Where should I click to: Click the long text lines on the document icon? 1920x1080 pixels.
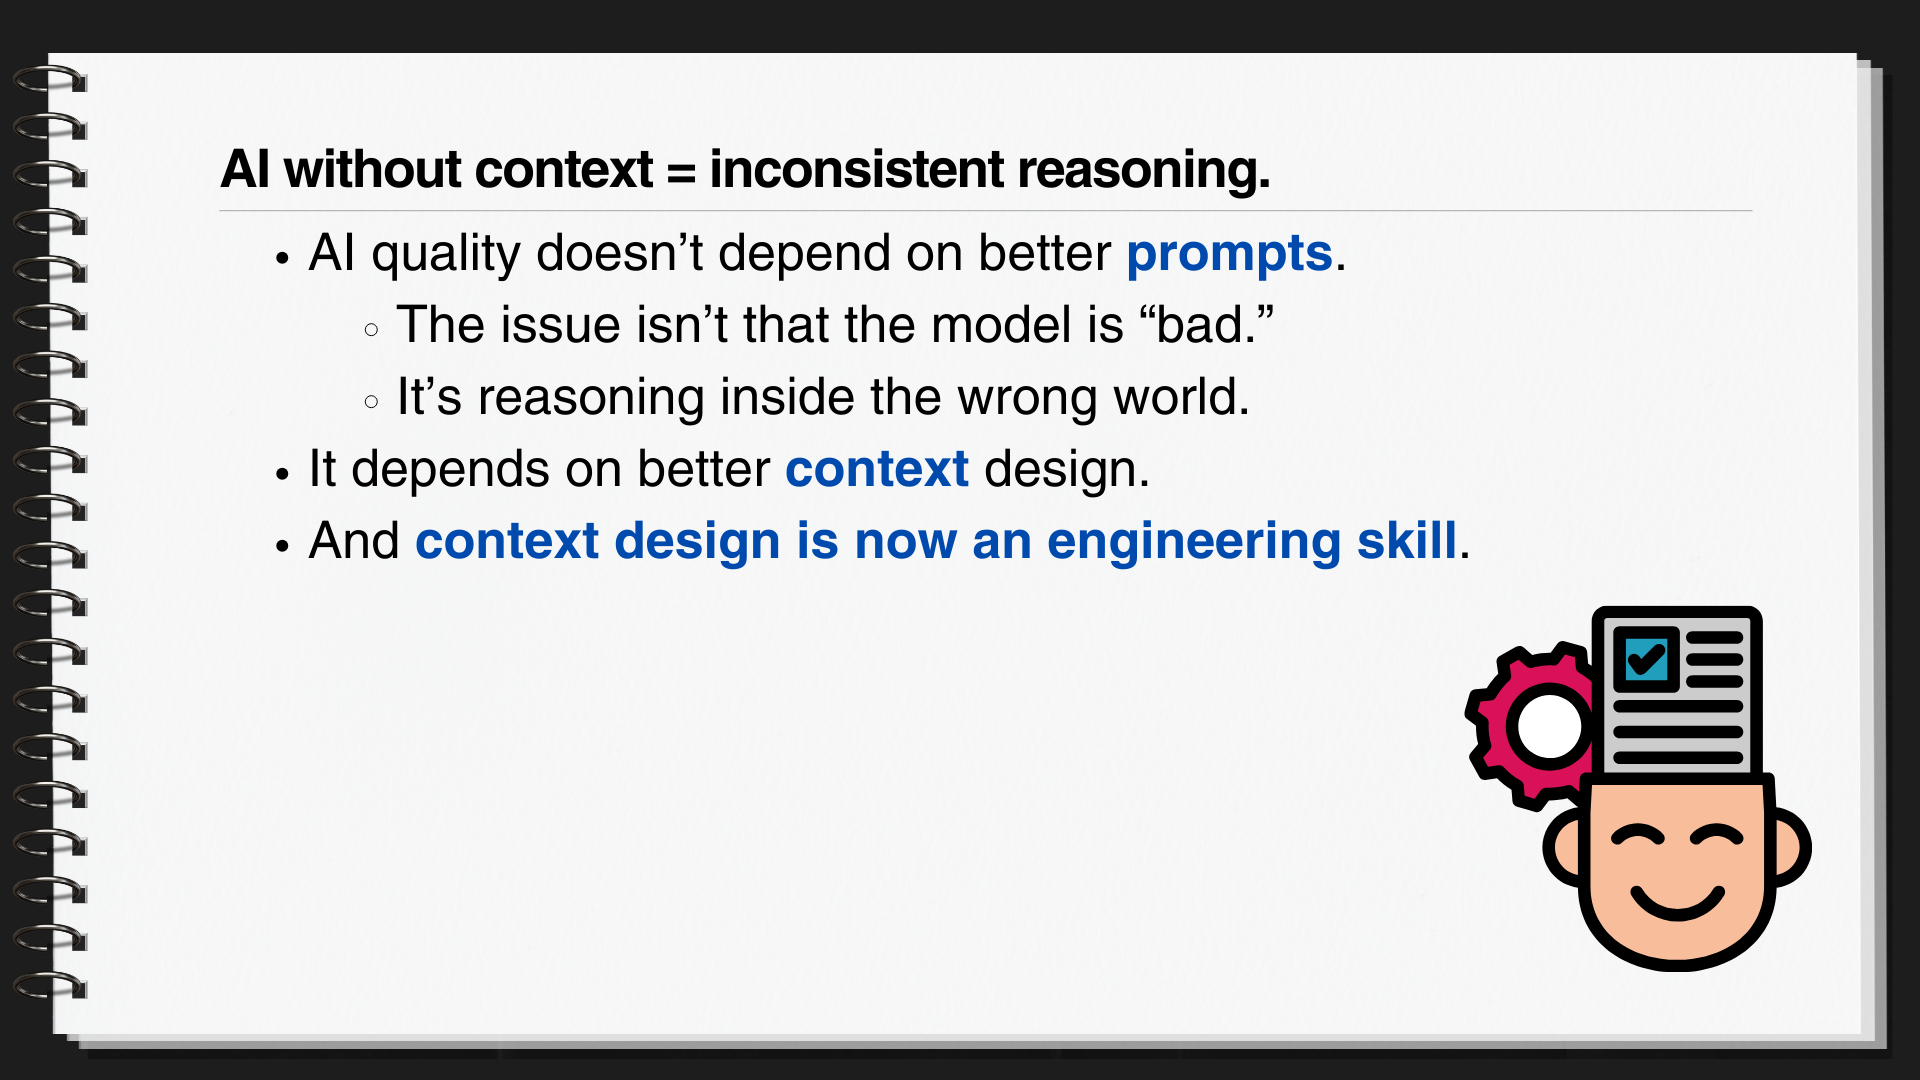point(1678,732)
